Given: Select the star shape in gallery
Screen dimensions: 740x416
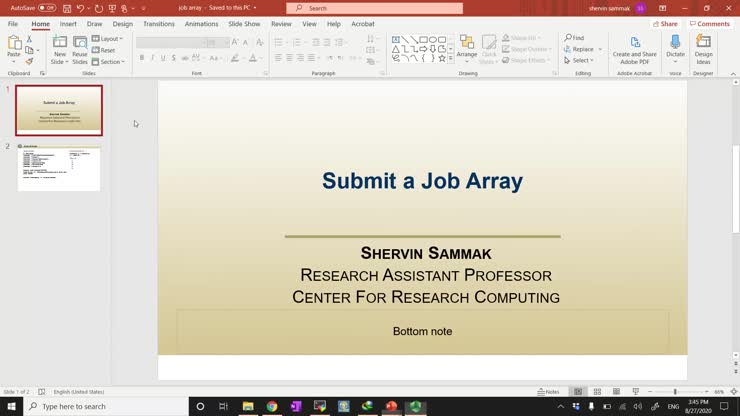Looking at the screenshot, I should pyautogui.click(x=442, y=59).
